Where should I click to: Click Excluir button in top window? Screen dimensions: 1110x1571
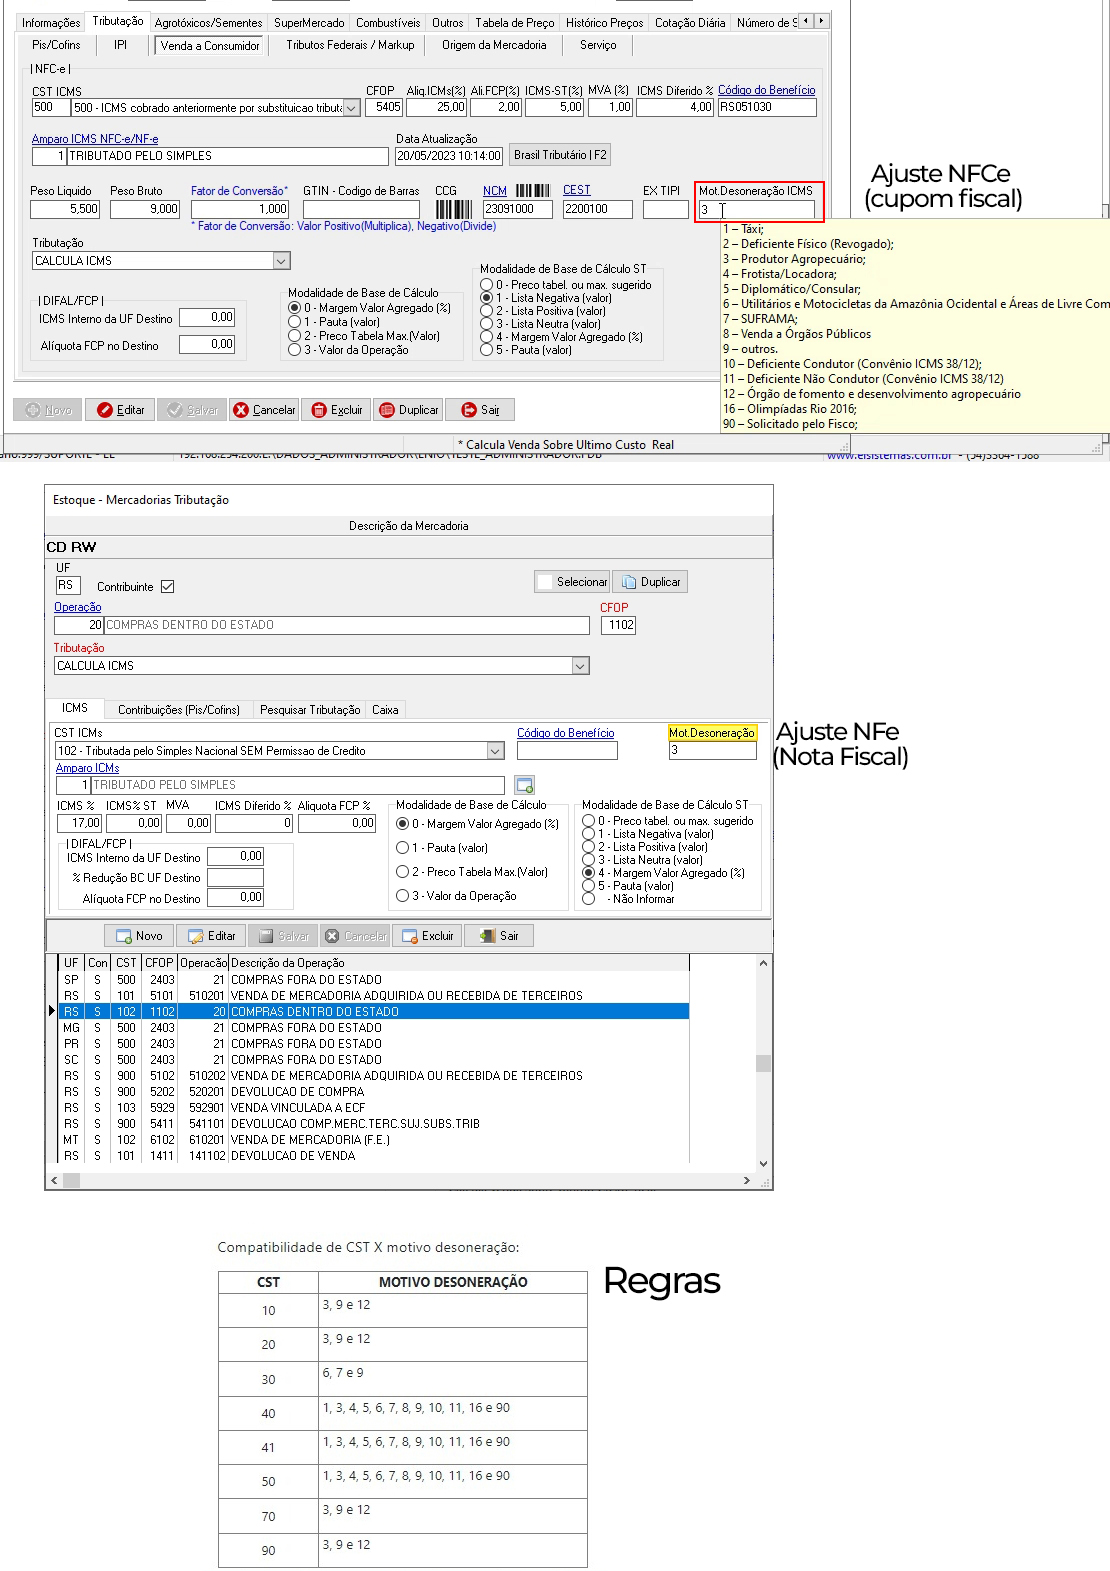336,410
